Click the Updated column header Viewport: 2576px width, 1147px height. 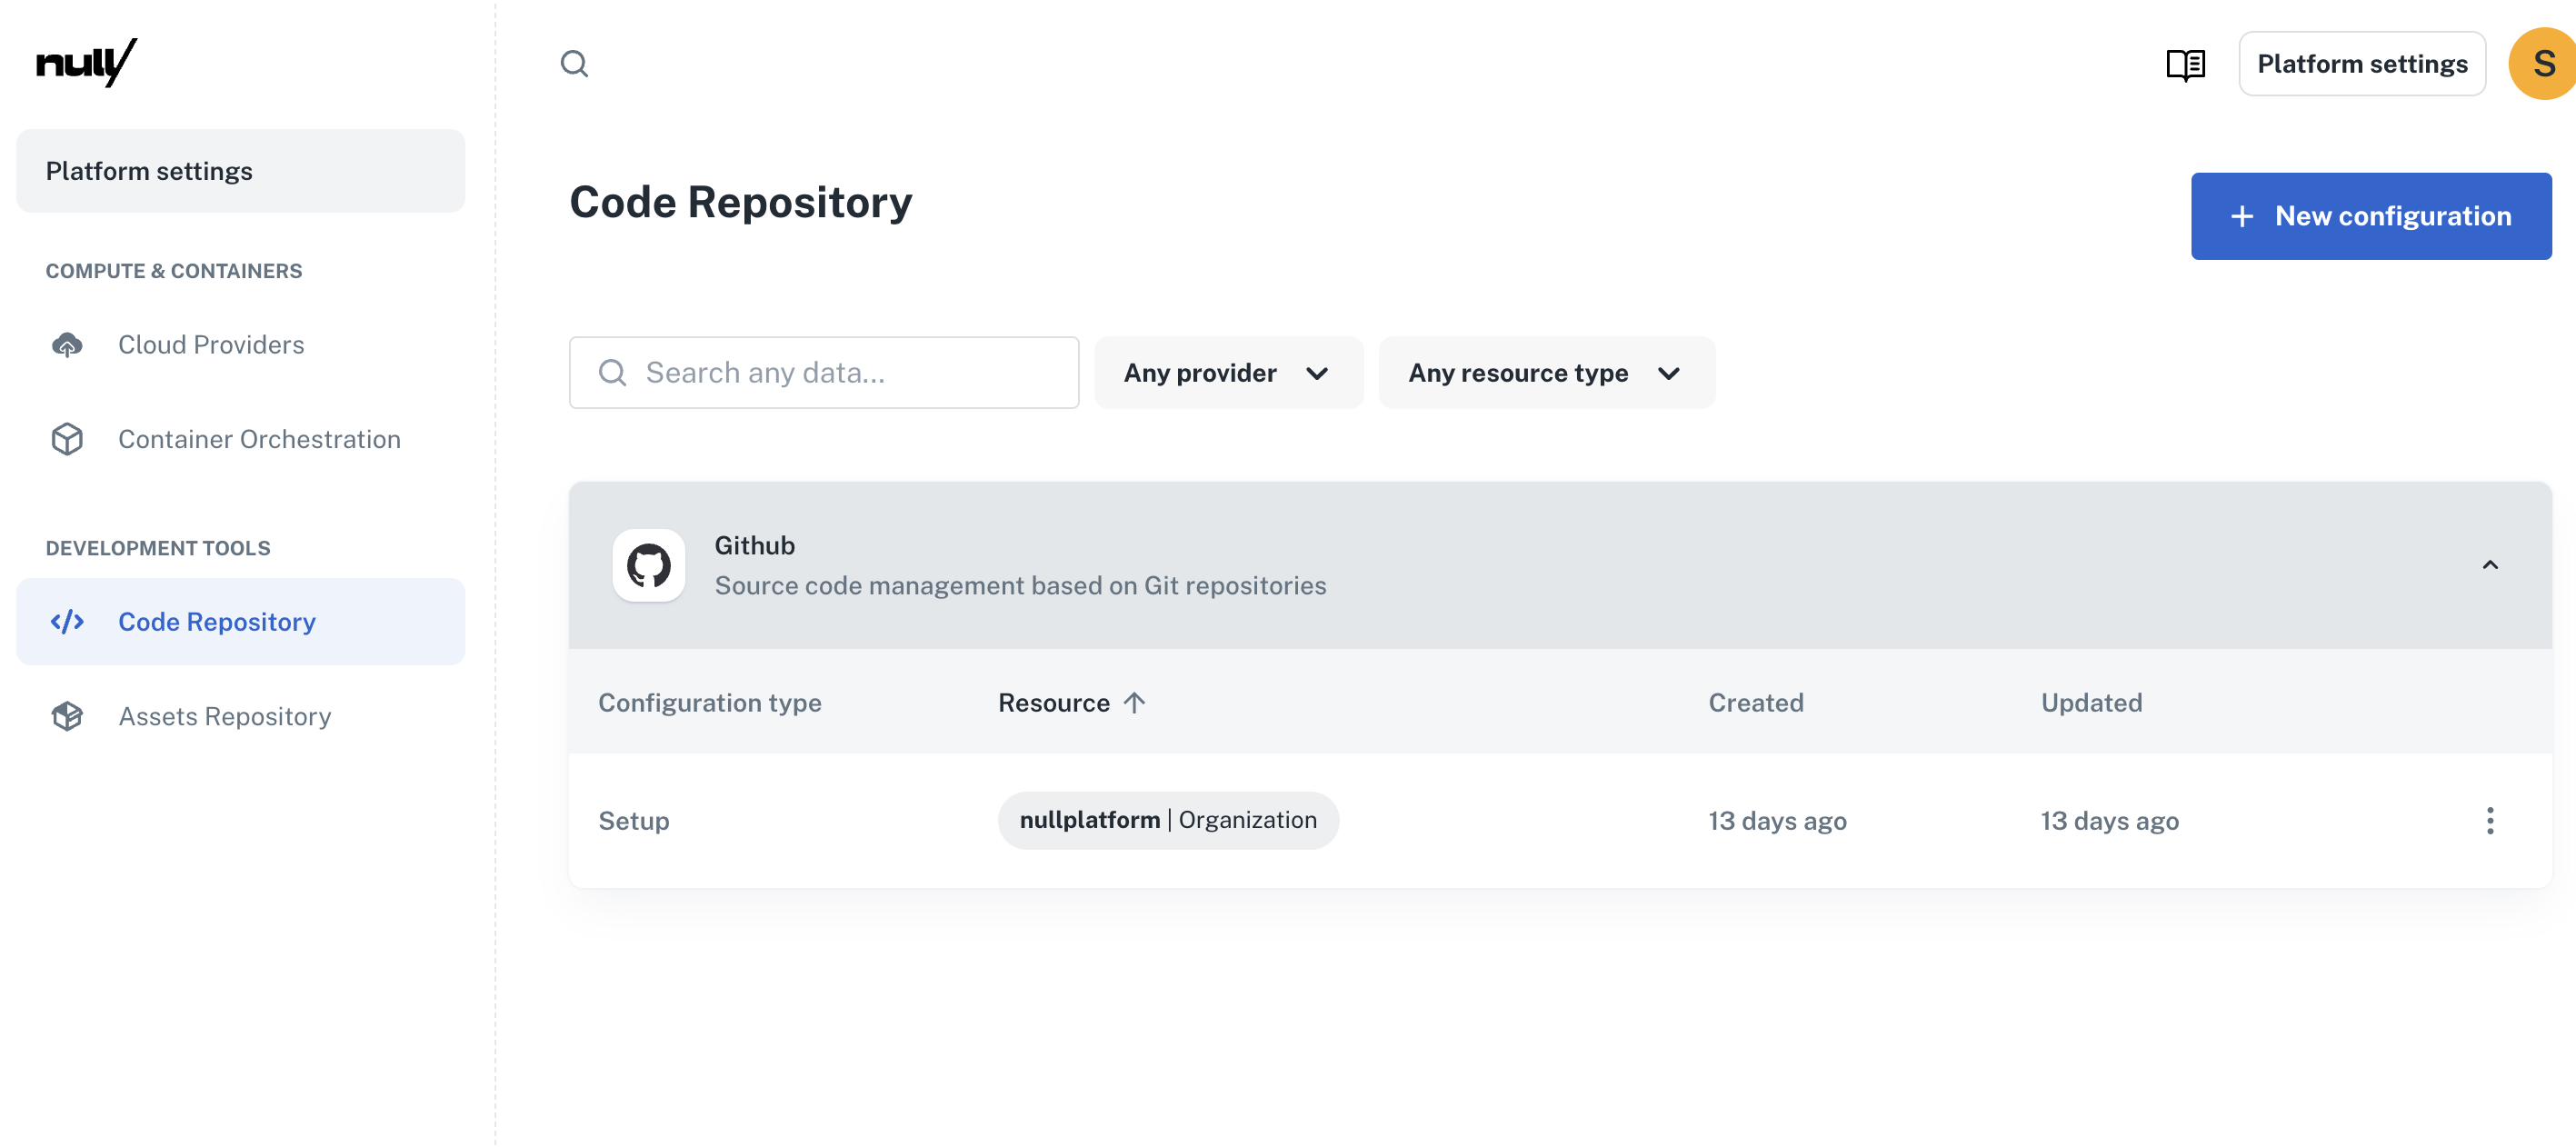(x=2091, y=703)
